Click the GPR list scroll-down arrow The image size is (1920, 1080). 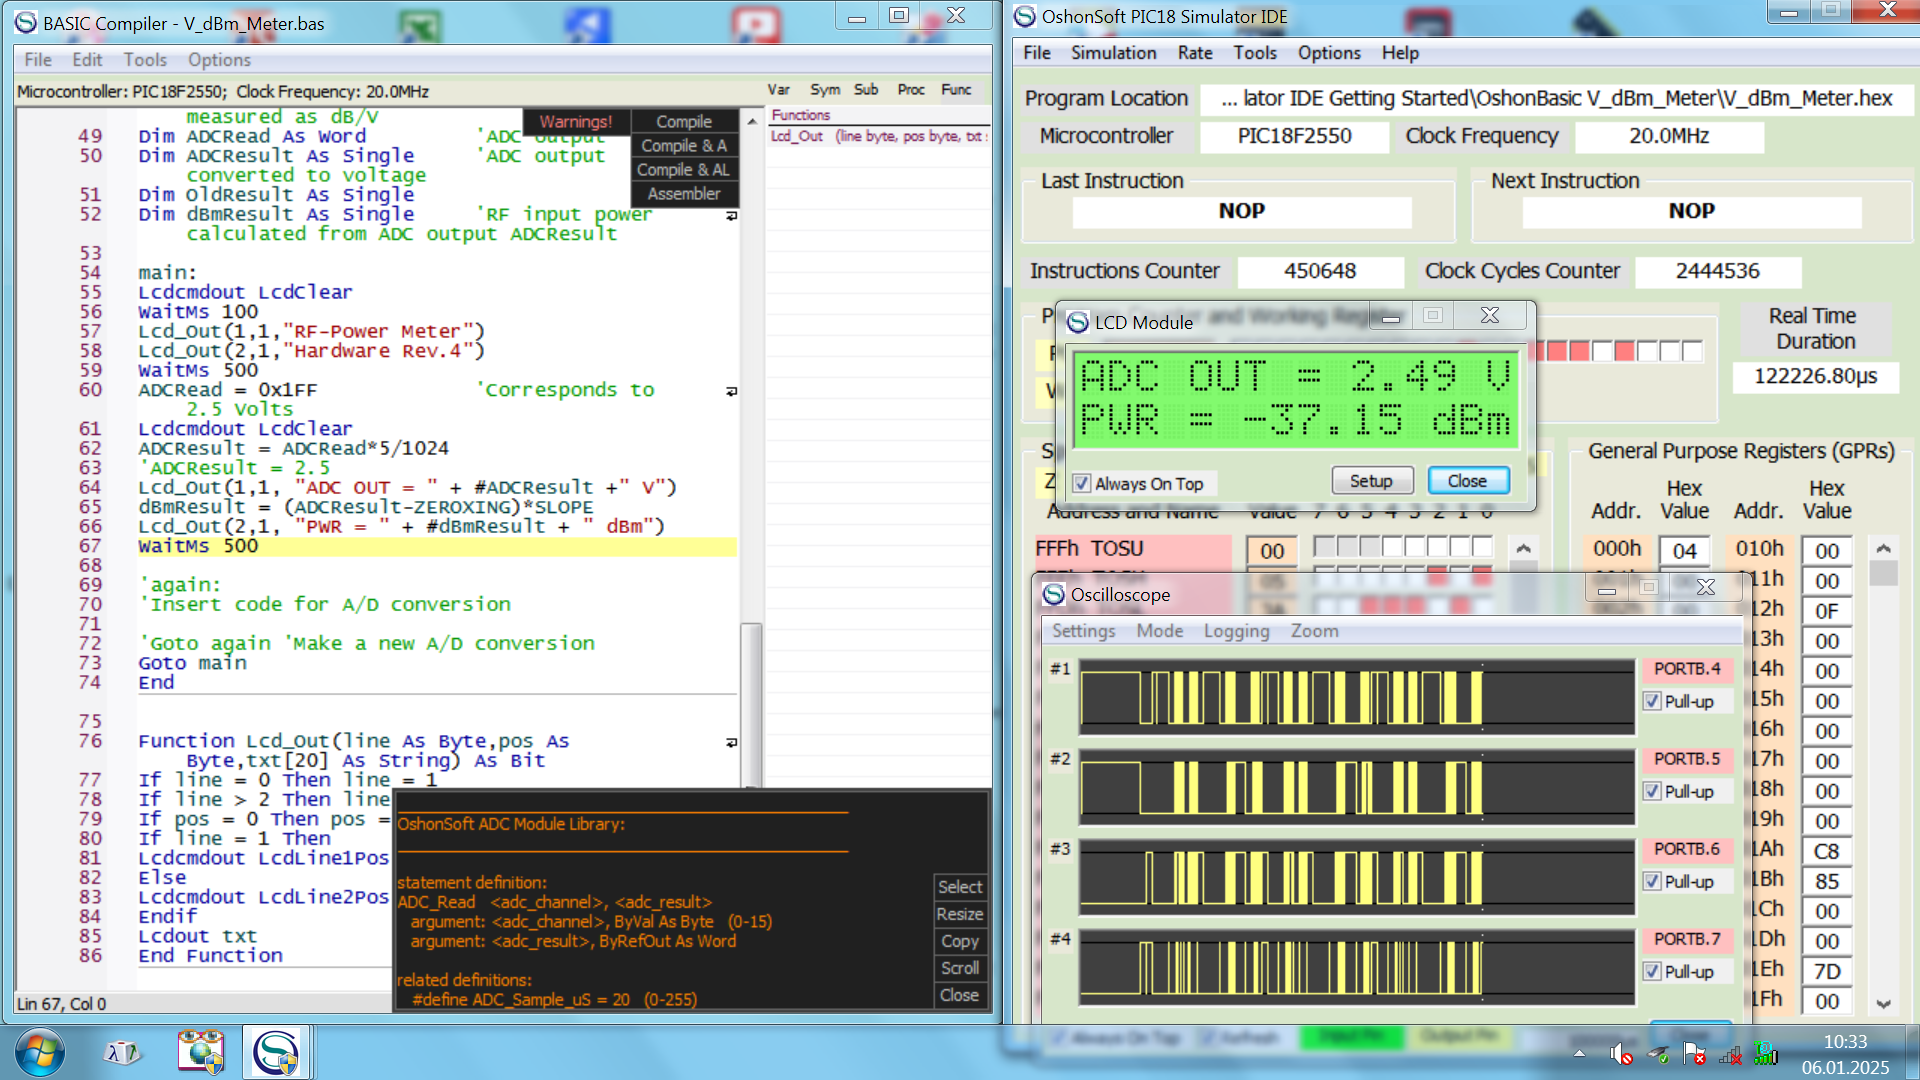(x=1883, y=1004)
